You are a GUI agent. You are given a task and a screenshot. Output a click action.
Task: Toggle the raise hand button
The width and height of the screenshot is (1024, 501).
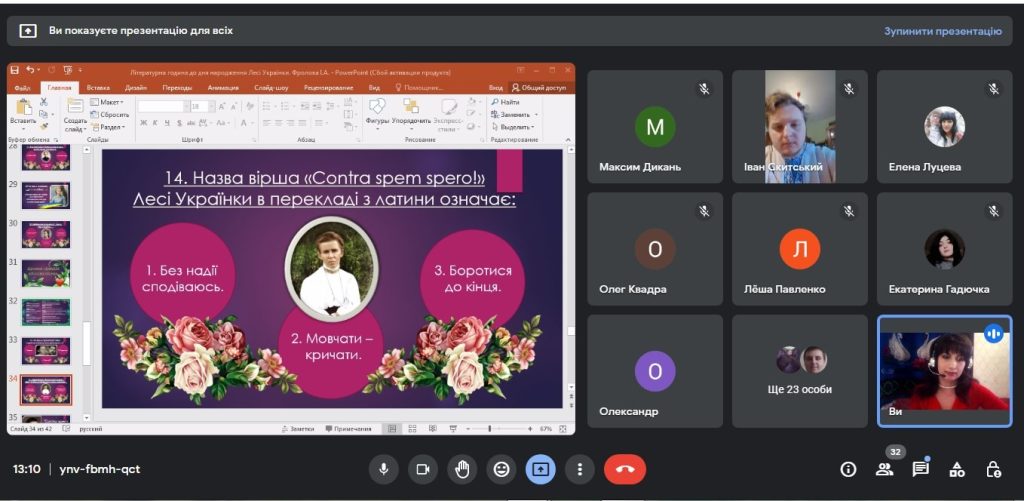click(x=462, y=469)
